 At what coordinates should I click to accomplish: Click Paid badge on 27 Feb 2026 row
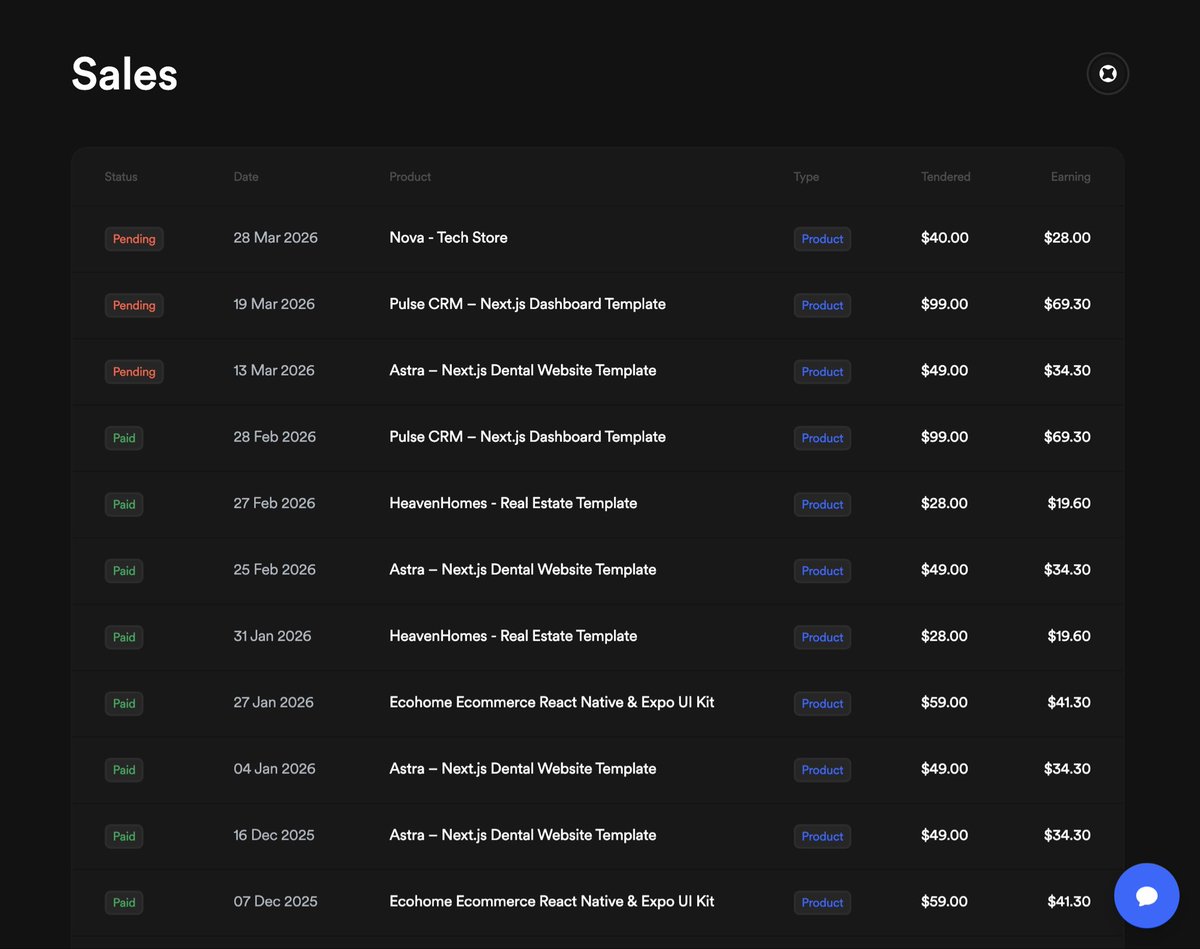[x=124, y=504]
